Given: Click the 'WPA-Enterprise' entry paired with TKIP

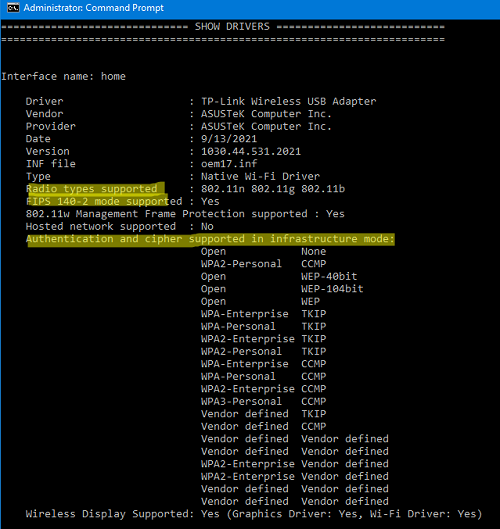Looking at the screenshot, I should [245, 313].
